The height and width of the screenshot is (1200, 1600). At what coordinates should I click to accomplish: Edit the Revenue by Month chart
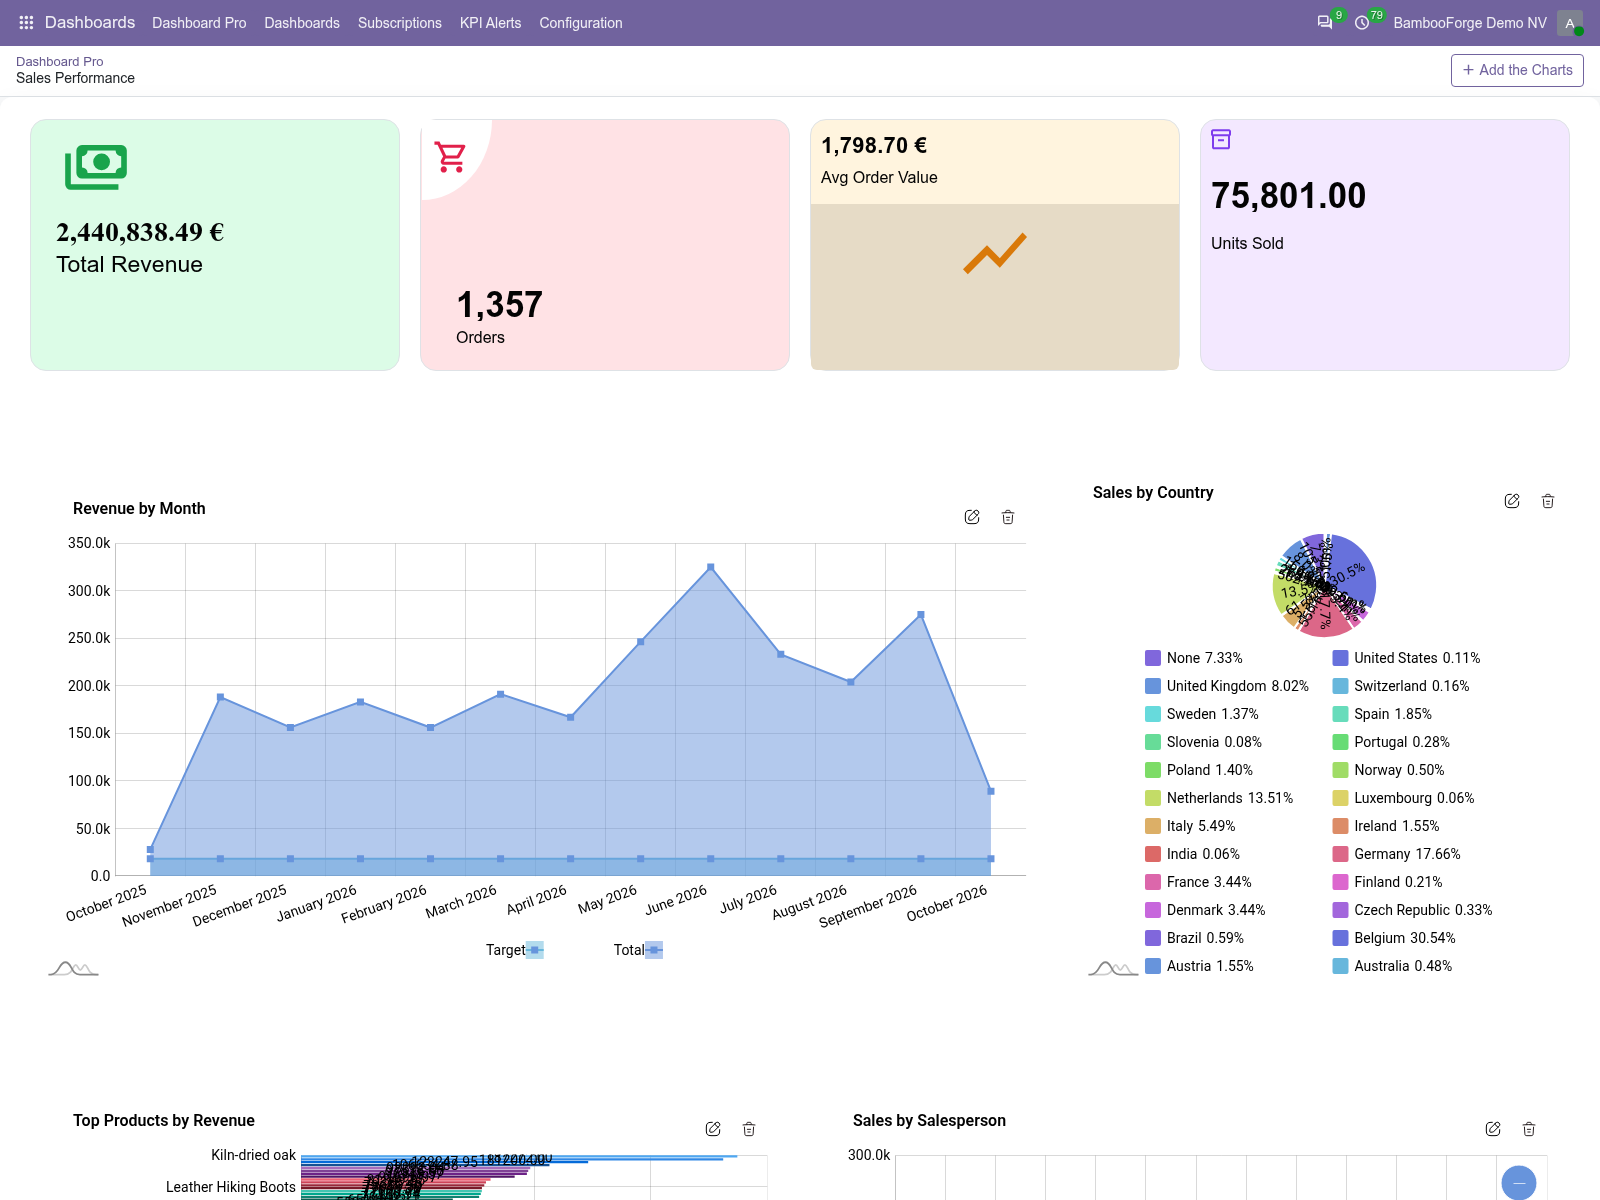[972, 517]
